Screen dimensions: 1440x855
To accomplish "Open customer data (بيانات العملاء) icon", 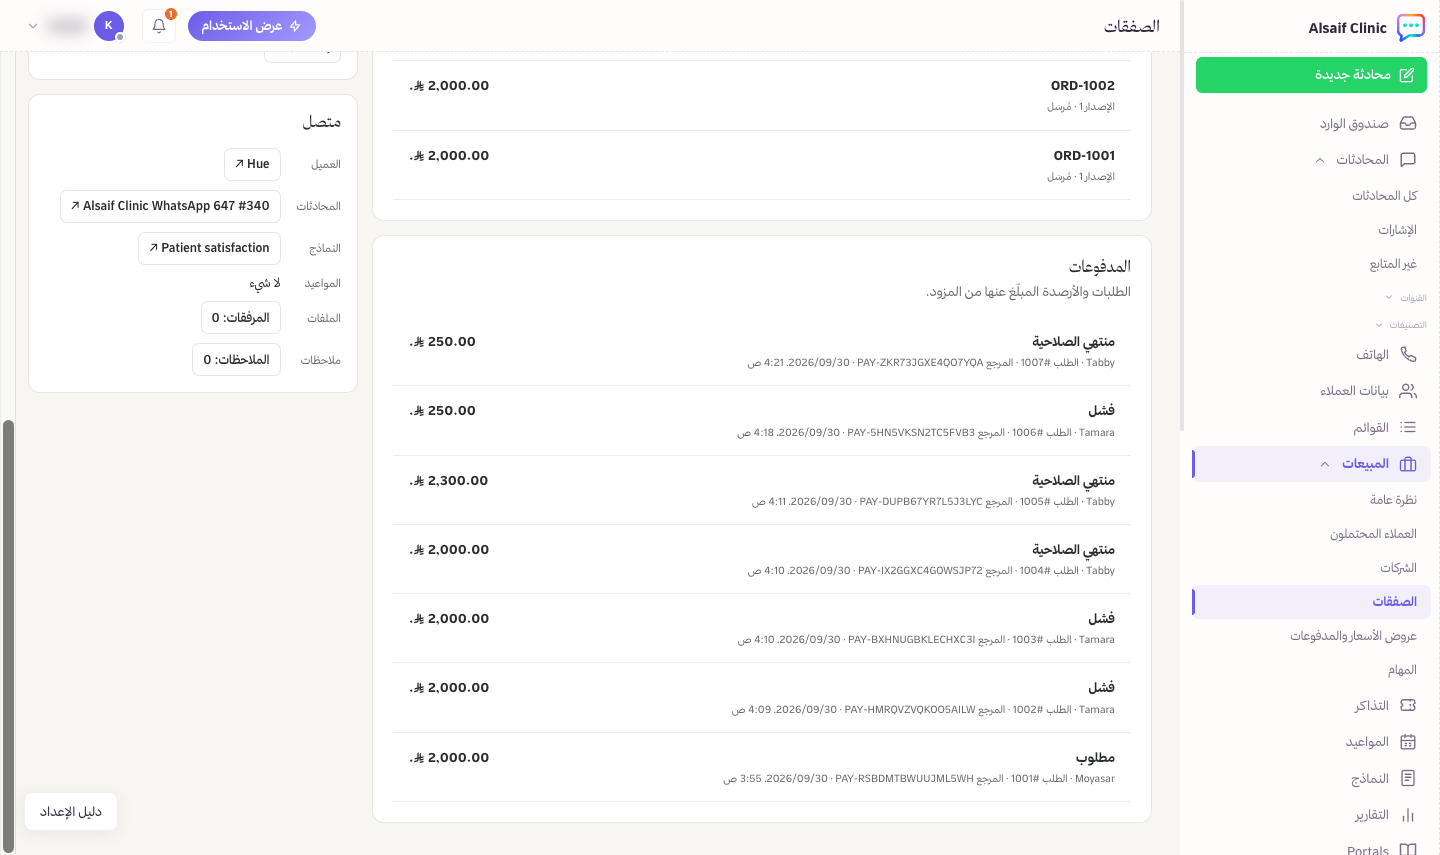I will (x=1408, y=390).
